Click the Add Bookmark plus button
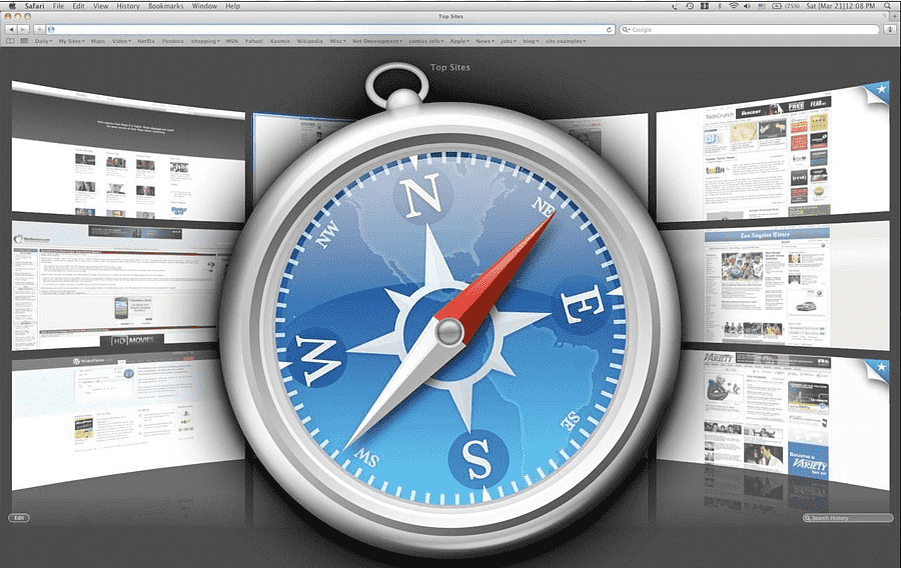Screen dimensions: 901x568 (x=39, y=29)
